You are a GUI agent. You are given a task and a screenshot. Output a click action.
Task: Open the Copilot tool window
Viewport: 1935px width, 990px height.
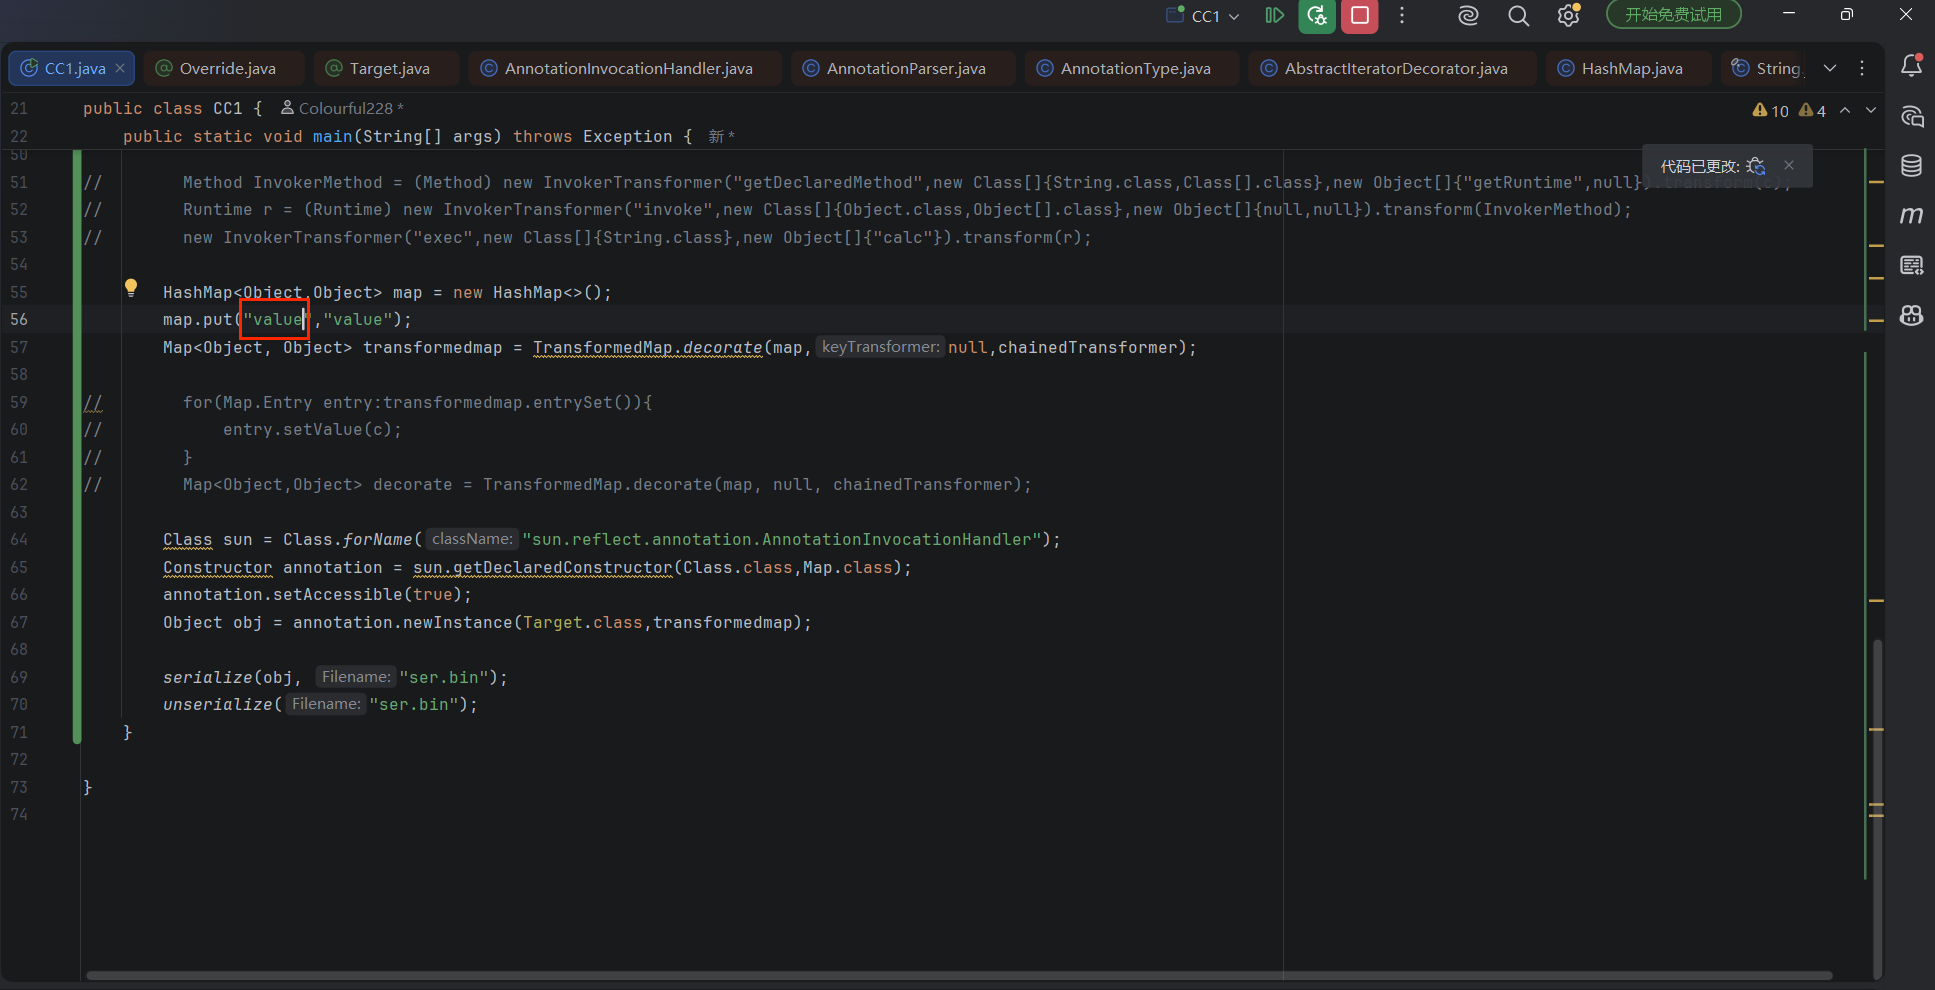click(1911, 315)
